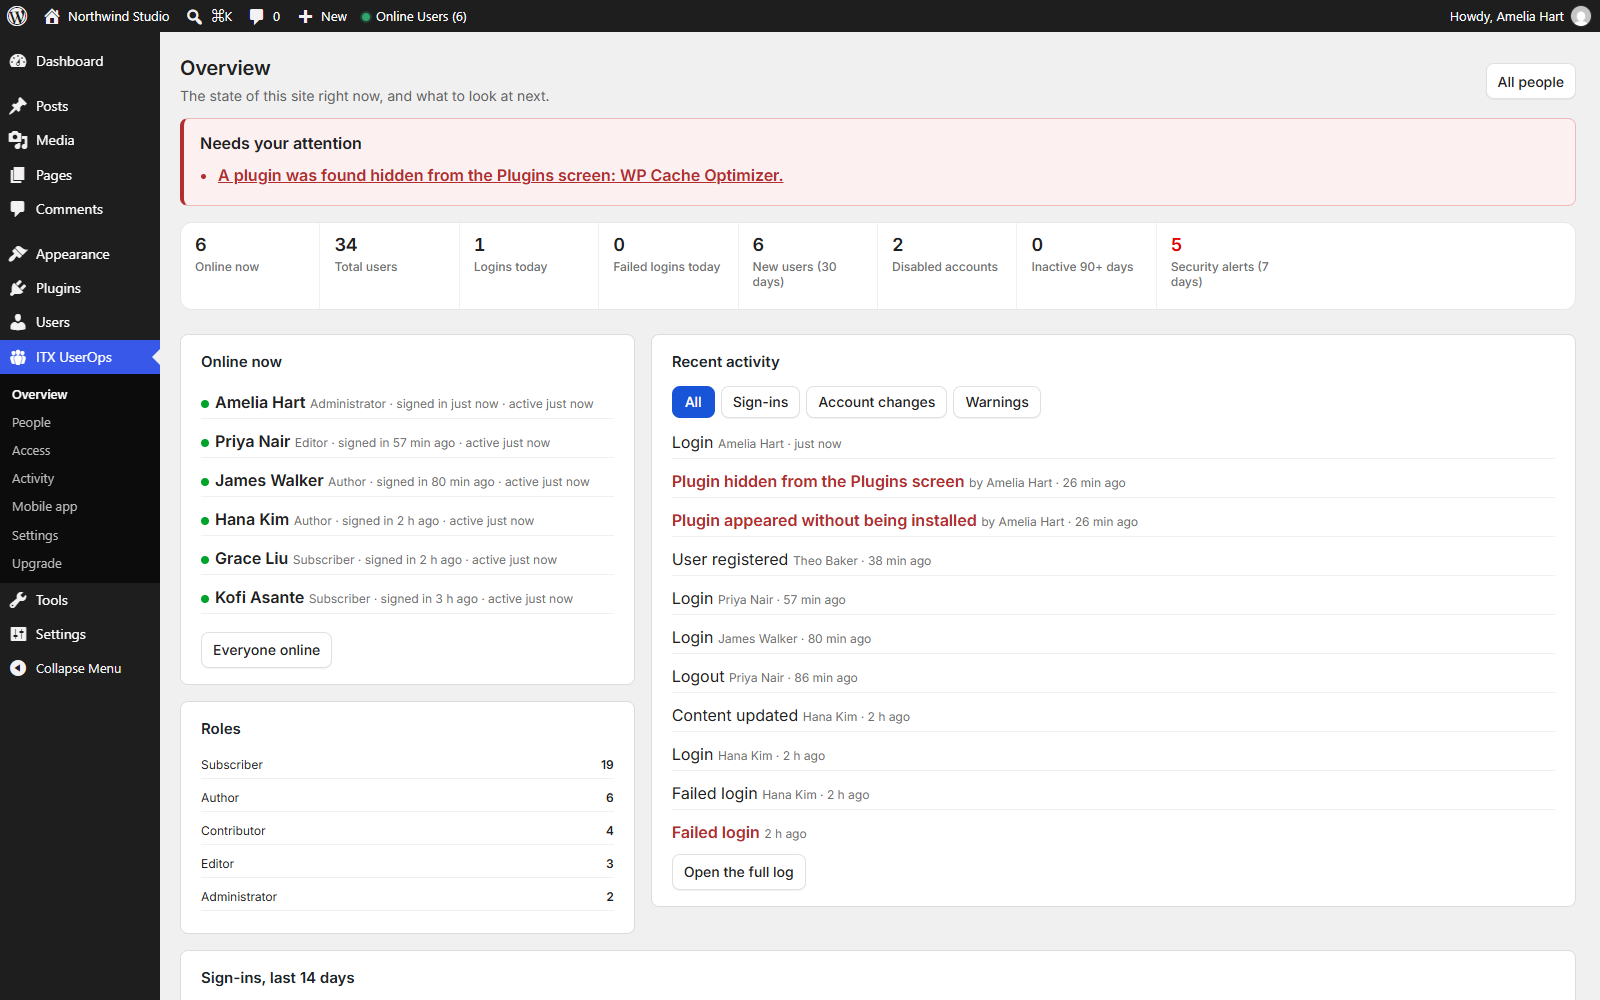Open Plugin appeared without being installed entry
The height and width of the screenshot is (1000, 1600).
pyautogui.click(x=824, y=521)
